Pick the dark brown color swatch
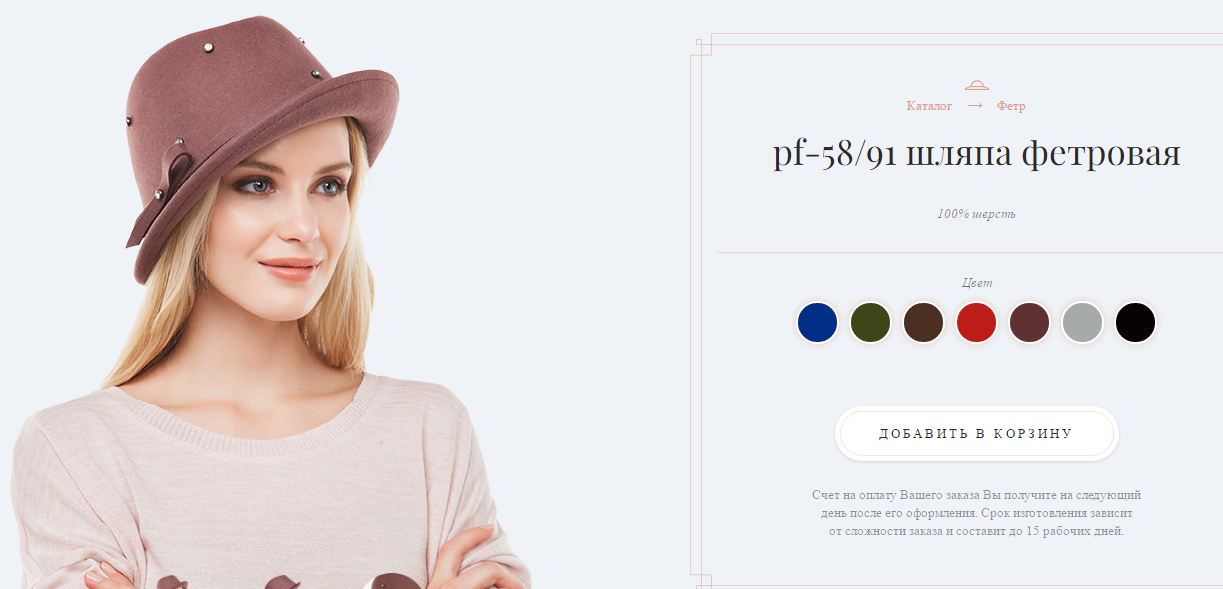The height and width of the screenshot is (589, 1223). point(923,323)
